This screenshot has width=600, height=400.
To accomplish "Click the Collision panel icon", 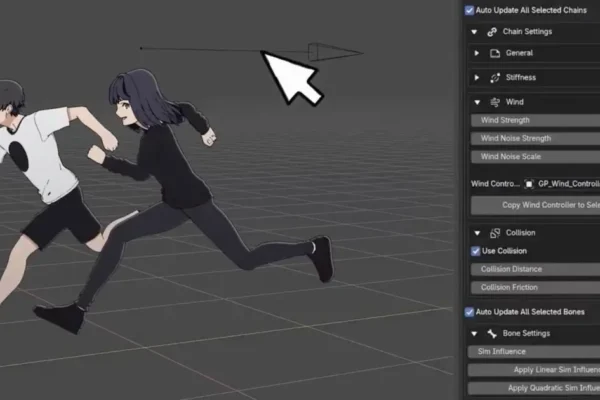I will (x=492, y=233).
